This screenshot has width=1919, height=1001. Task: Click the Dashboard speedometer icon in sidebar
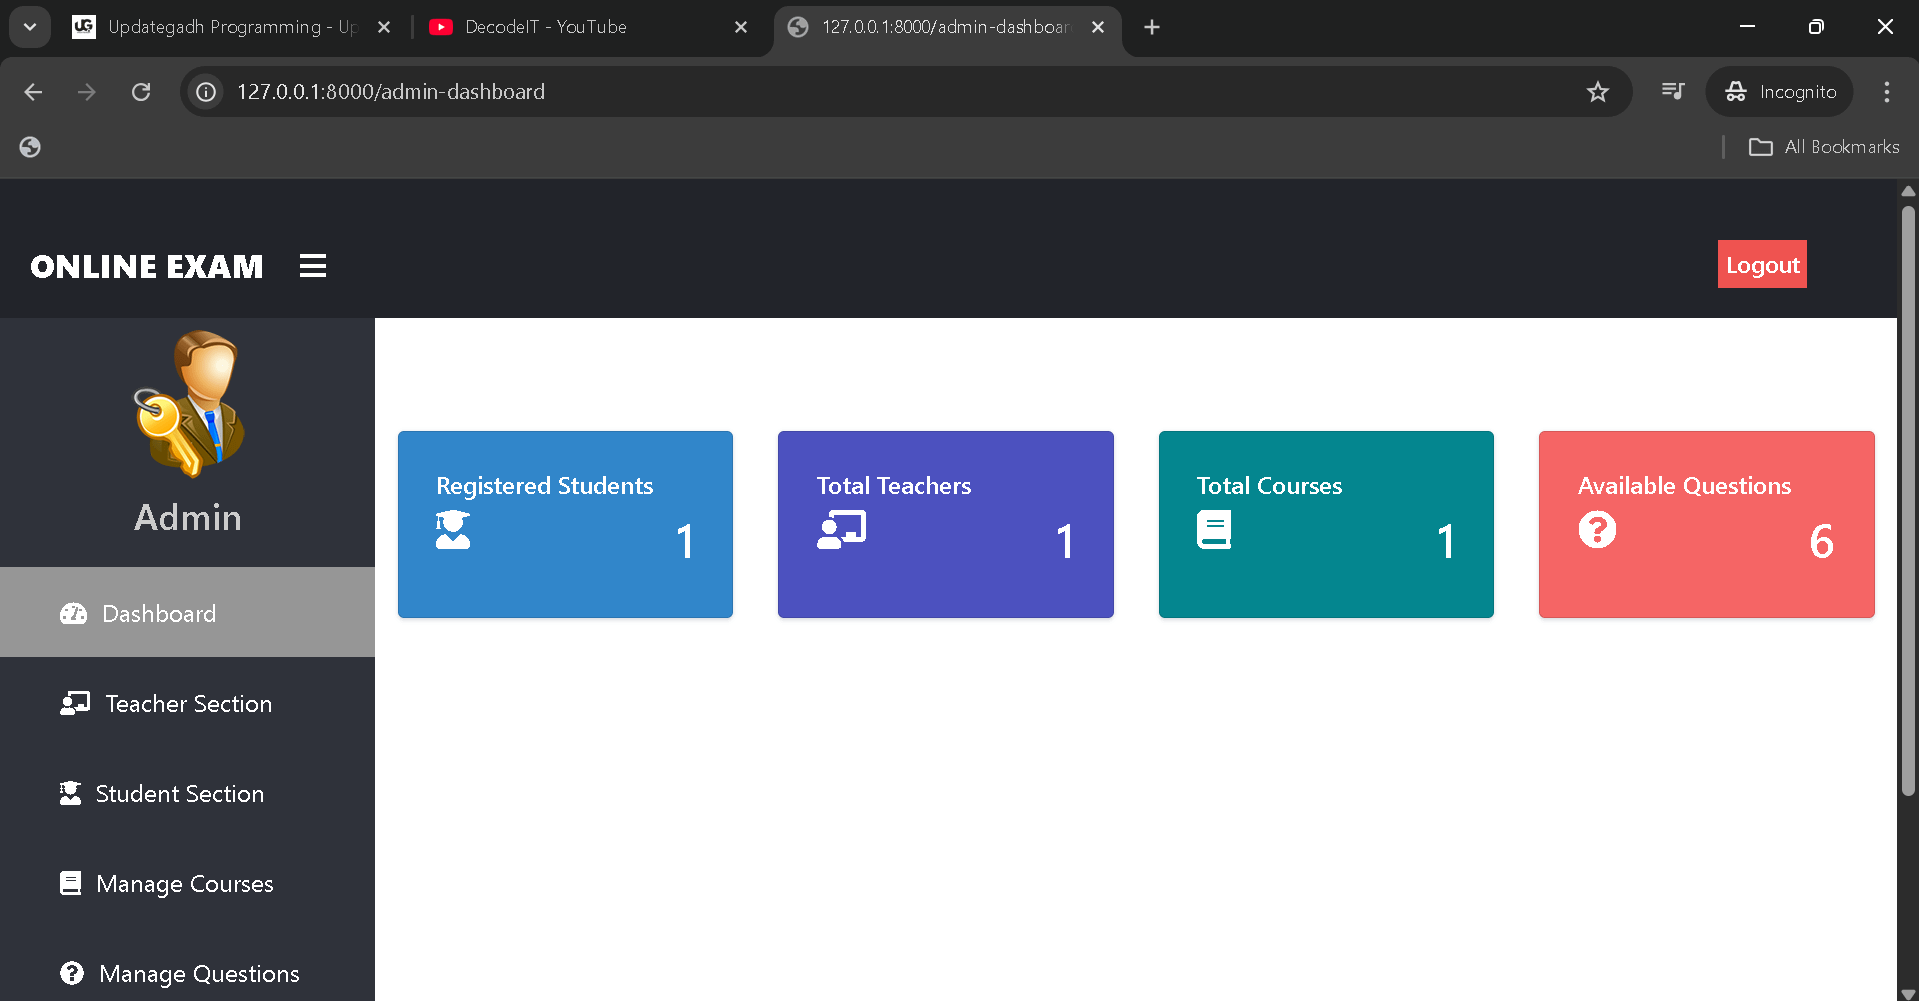[x=73, y=613]
